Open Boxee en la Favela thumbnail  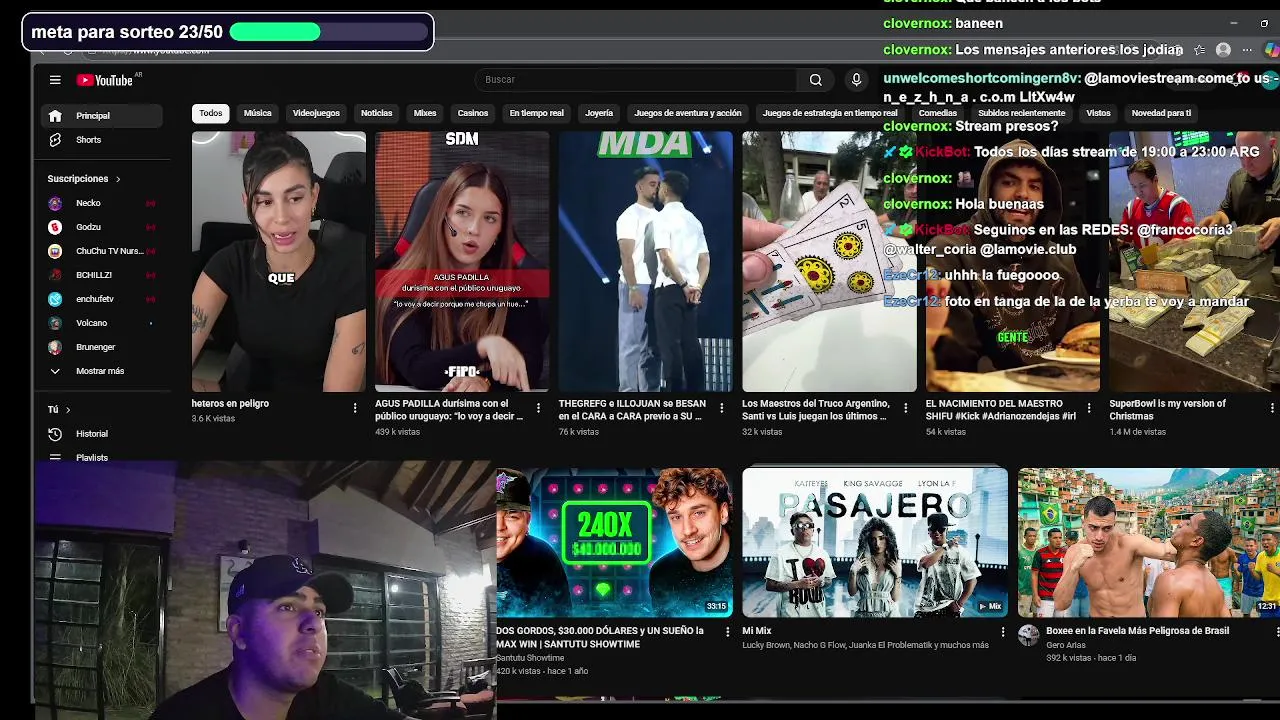pos(1149,542)
